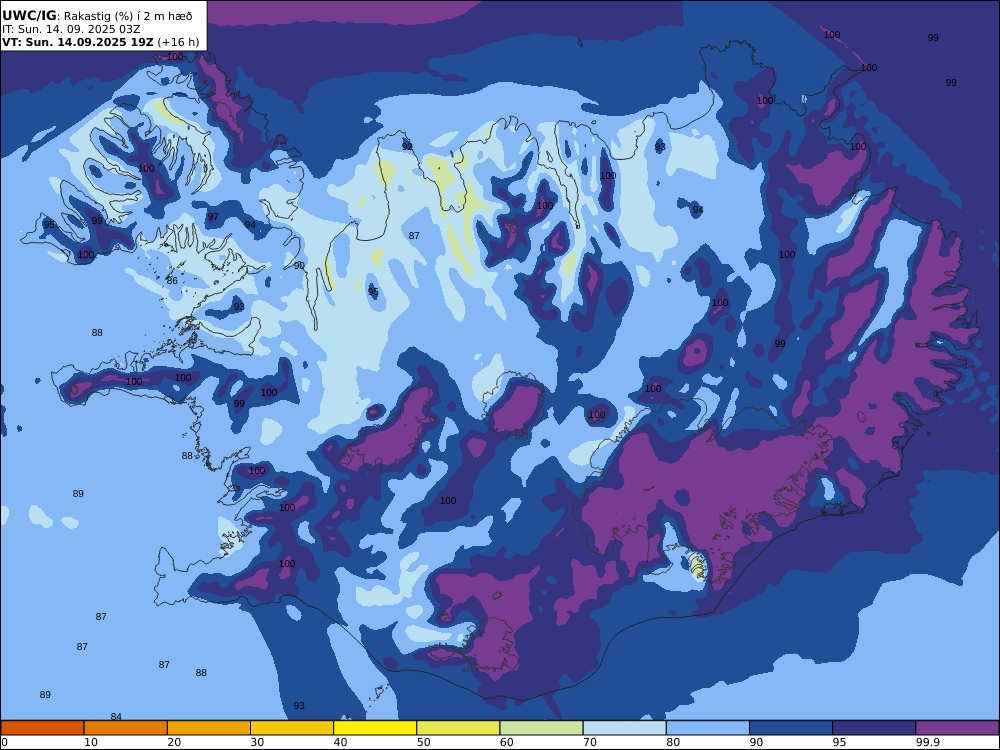This screenshot has height=750, width=1000.
Task: Click the '50' legend tick label
Action: point(423,742)
